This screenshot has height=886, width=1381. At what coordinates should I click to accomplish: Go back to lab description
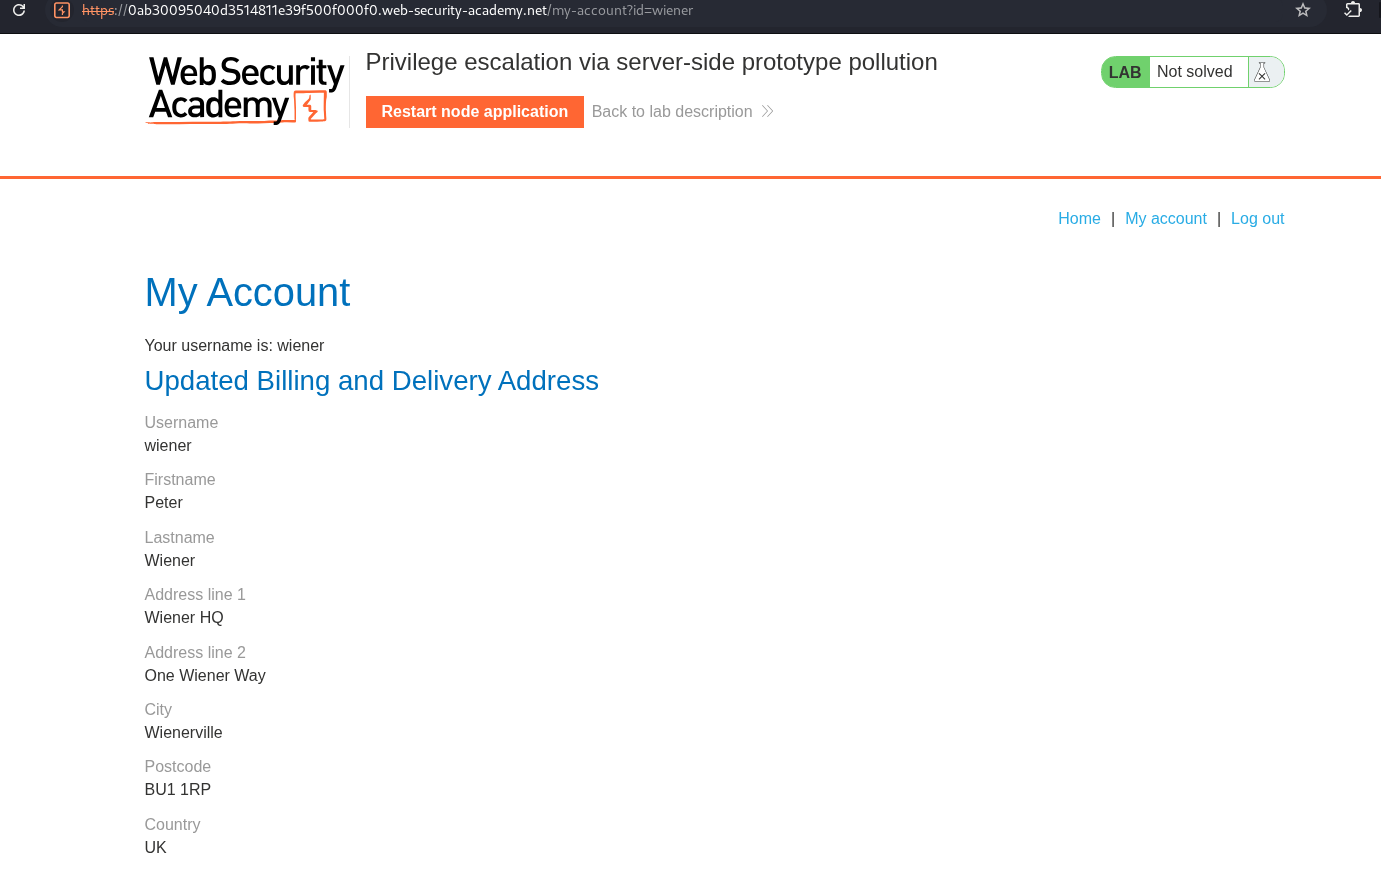(672, 111)
